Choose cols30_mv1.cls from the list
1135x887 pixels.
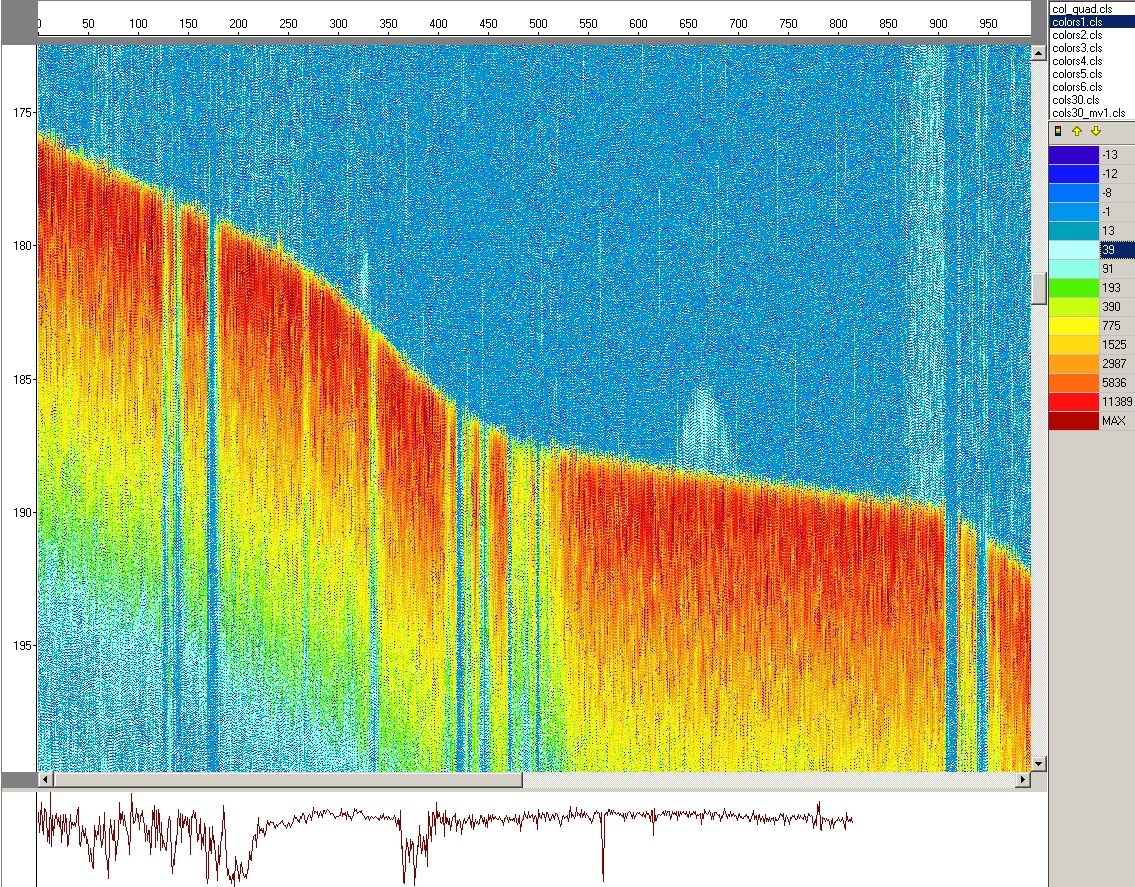coord(1088,113)
